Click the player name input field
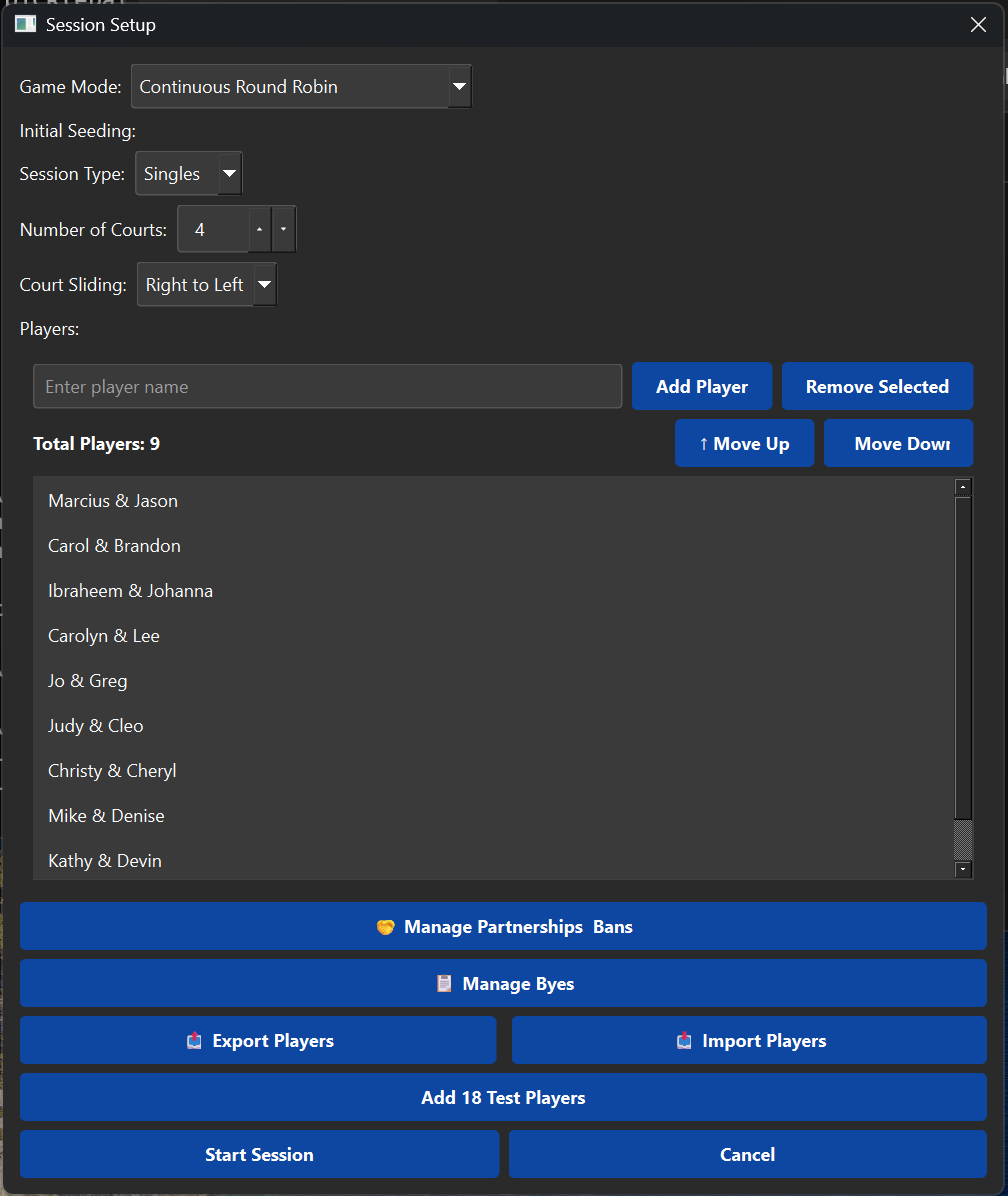Viewport: 1008px width, 1196px height. pyautogui.click(x=327, y=386)
